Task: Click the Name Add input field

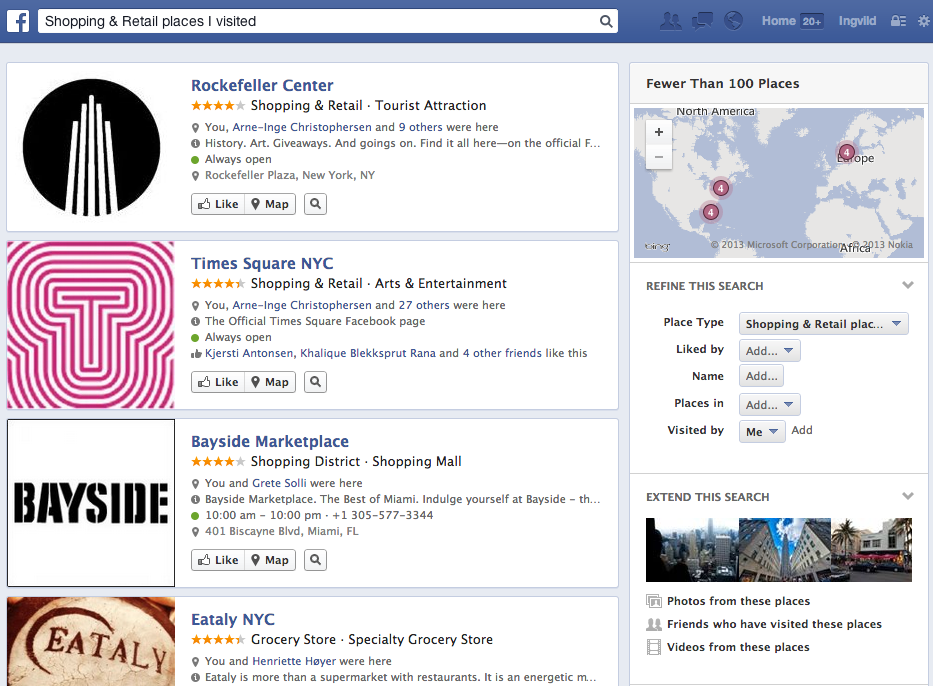Action: (x=761, y=376)
